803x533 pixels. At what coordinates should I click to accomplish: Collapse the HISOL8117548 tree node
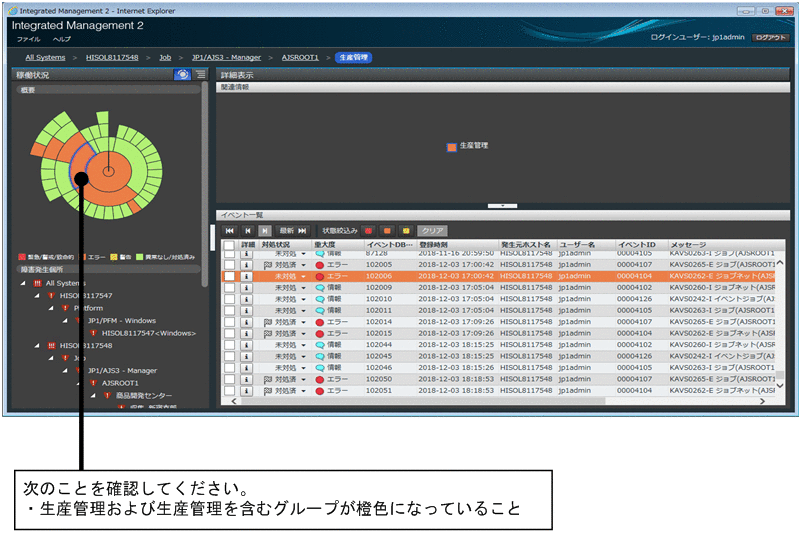[37, 346]
